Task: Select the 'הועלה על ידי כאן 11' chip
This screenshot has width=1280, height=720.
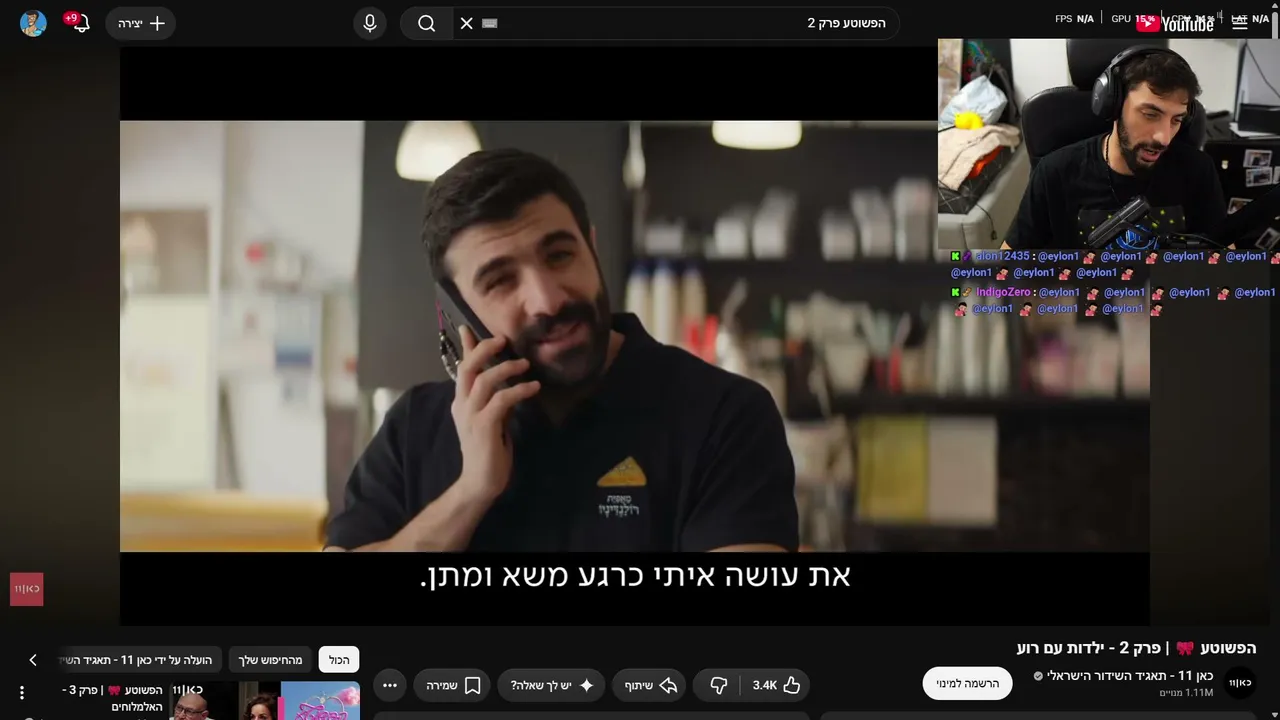Action: [140, 660]
